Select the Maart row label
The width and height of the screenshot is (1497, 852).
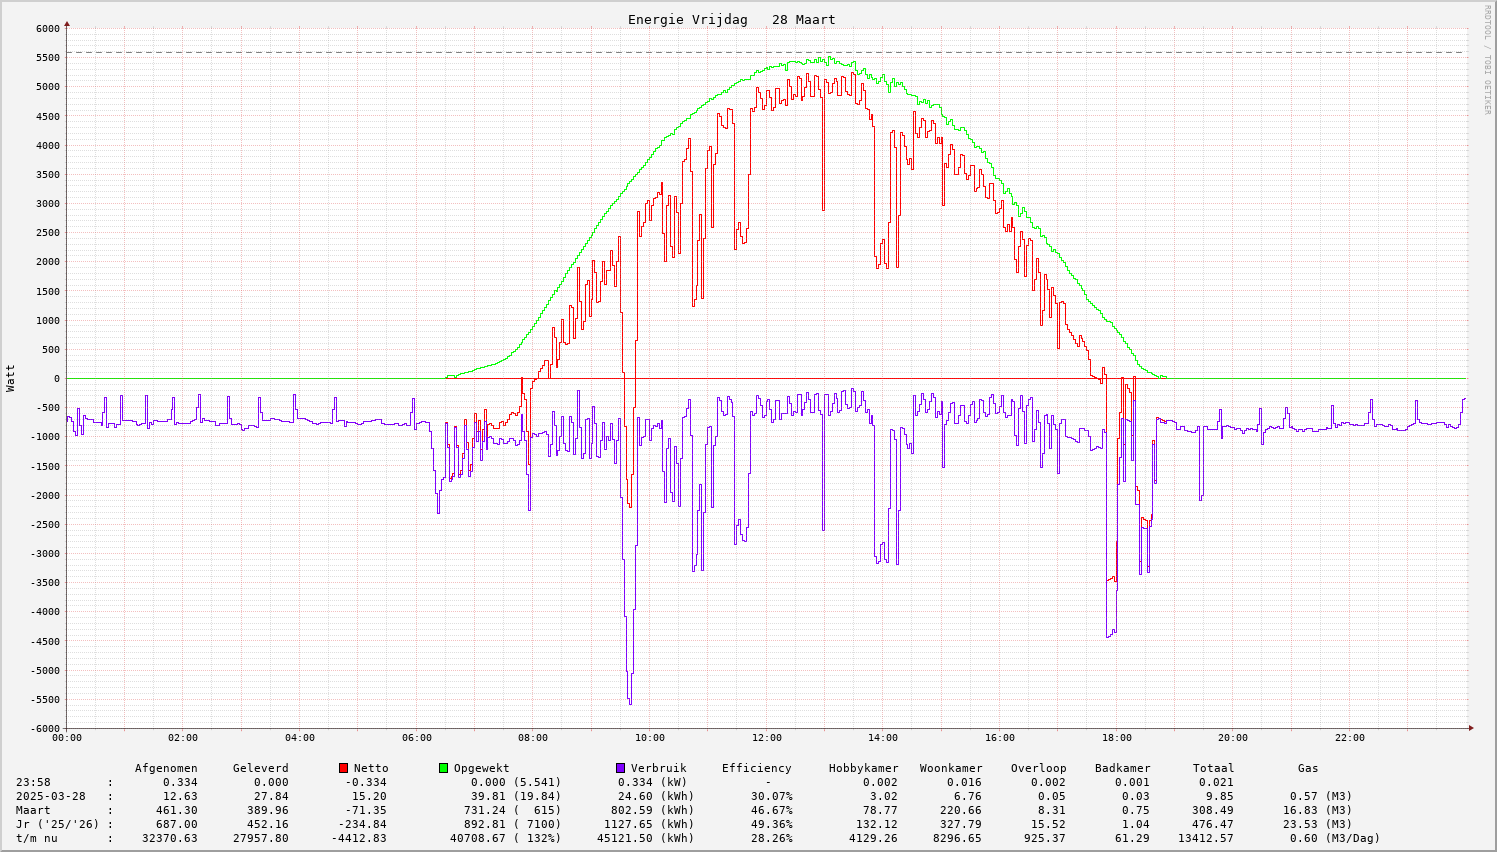click(x=33, y=810)
